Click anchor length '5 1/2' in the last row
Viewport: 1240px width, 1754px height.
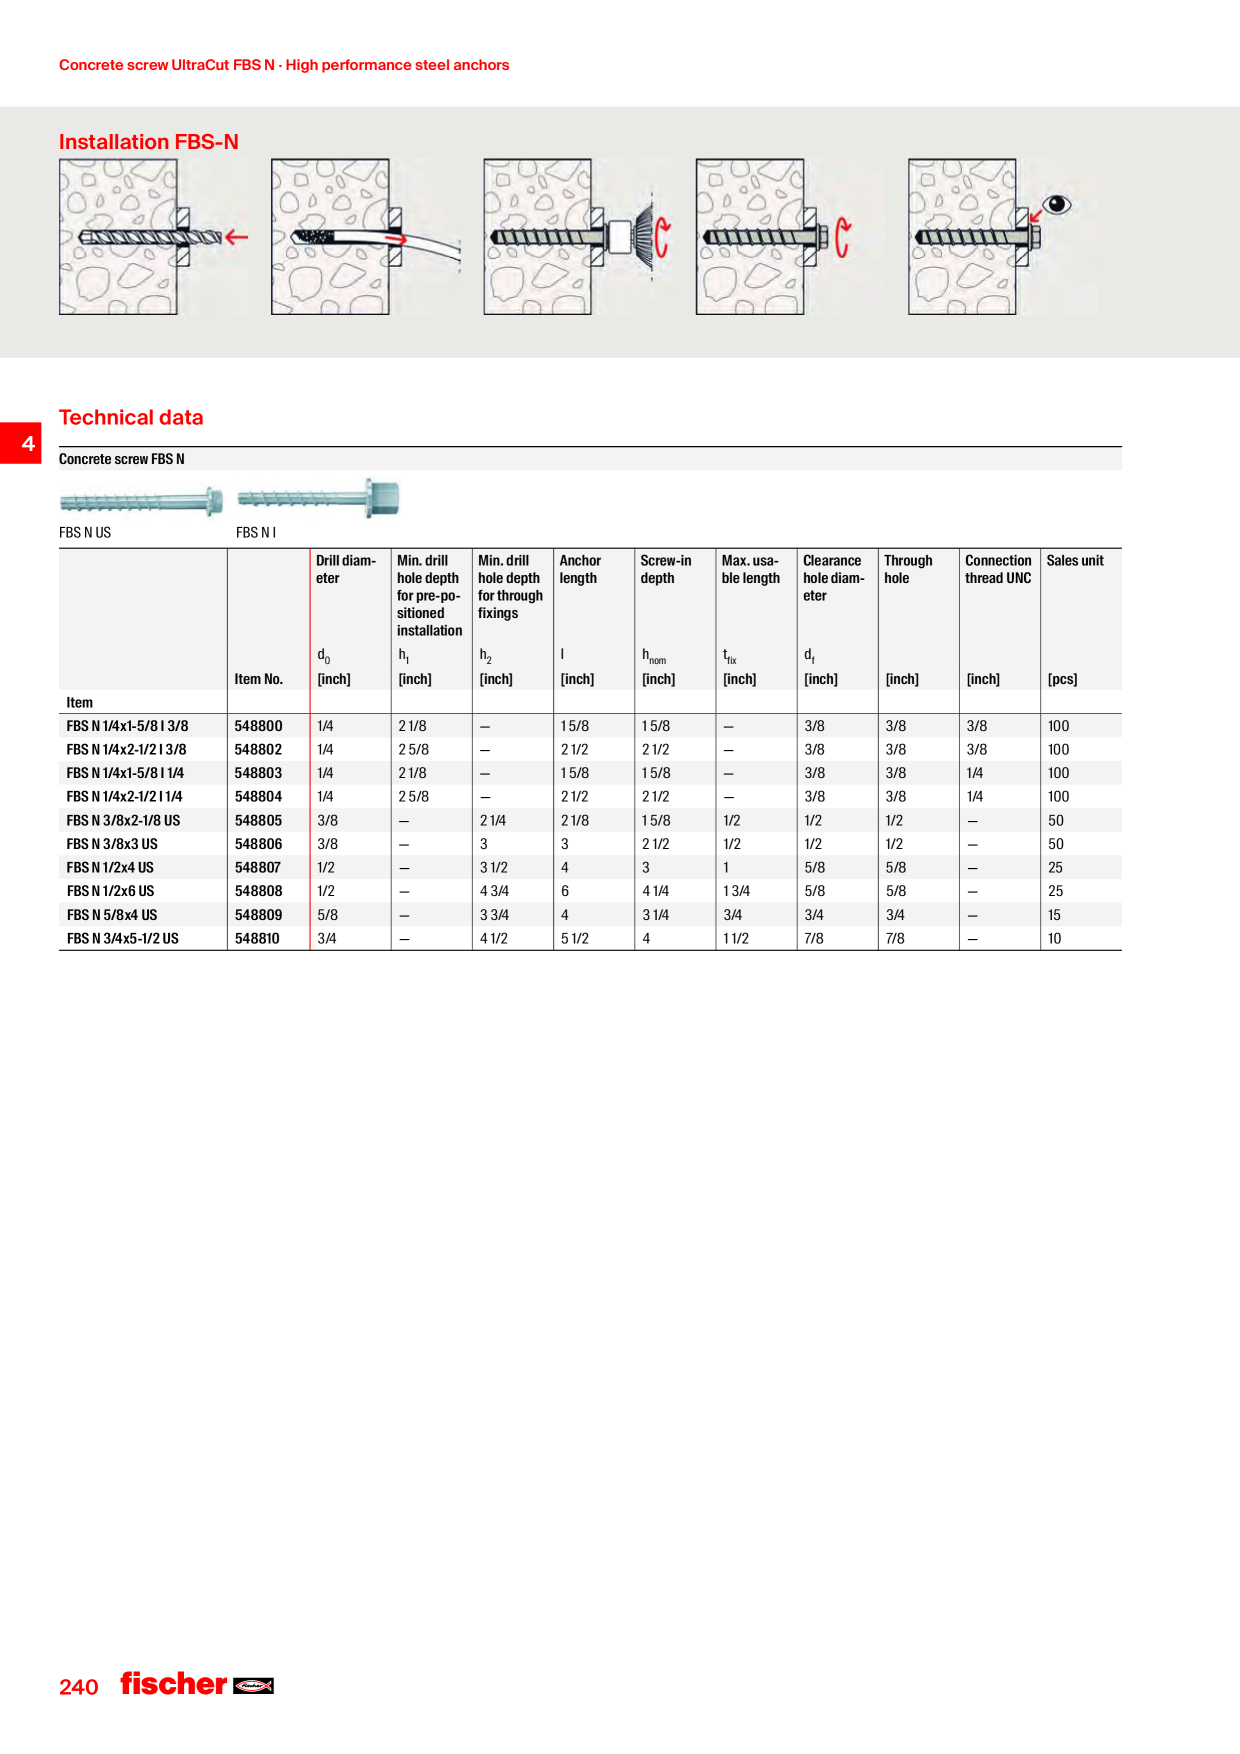point(575,939)
